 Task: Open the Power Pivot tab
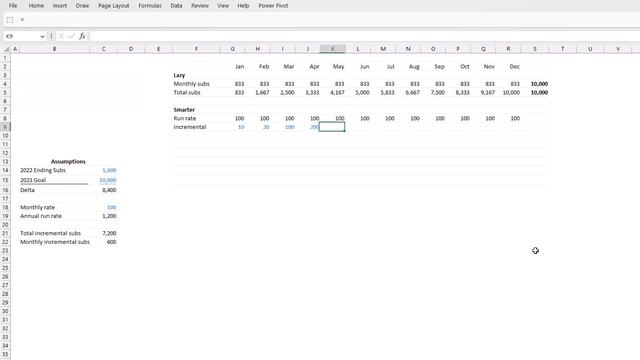[273, 6]
